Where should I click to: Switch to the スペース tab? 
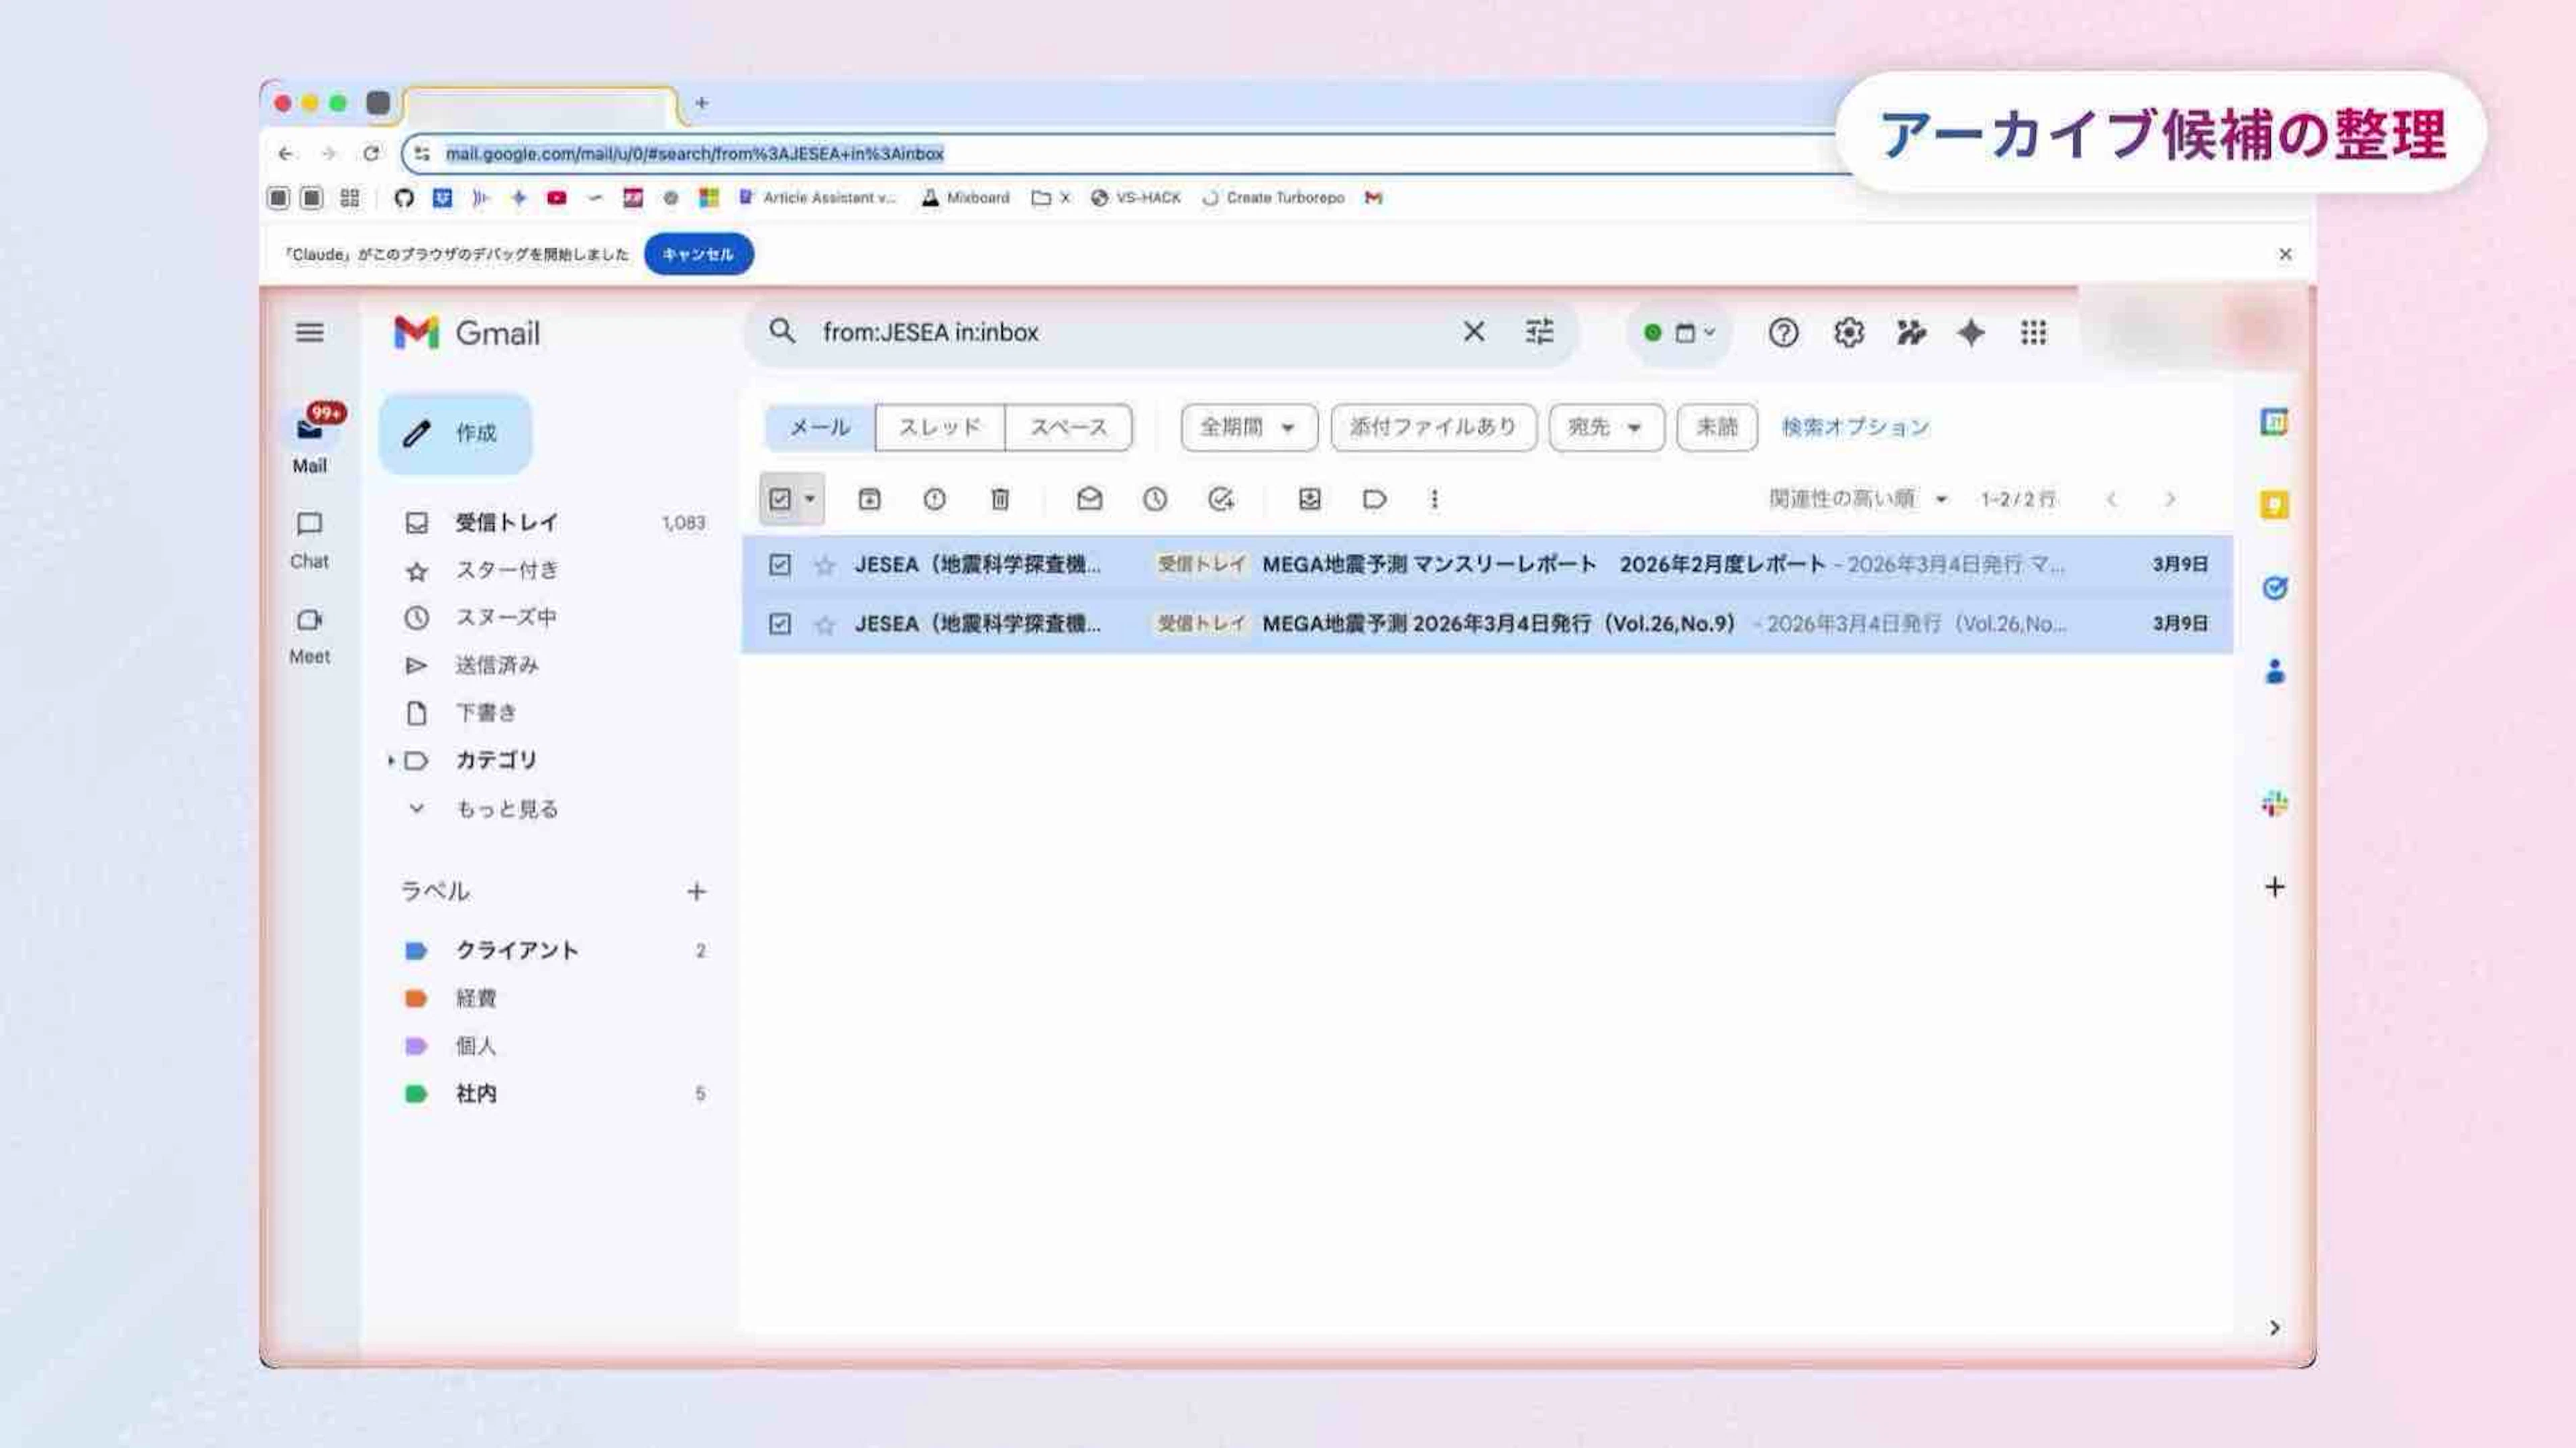point(1068,428)
